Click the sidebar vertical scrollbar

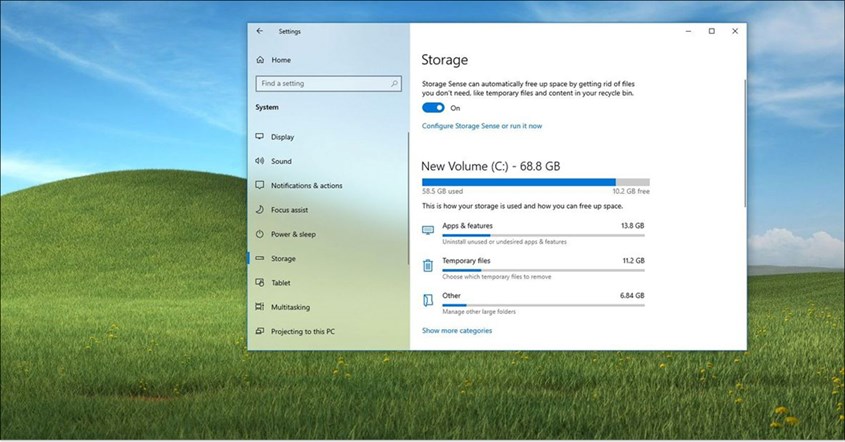pos(408,198)
